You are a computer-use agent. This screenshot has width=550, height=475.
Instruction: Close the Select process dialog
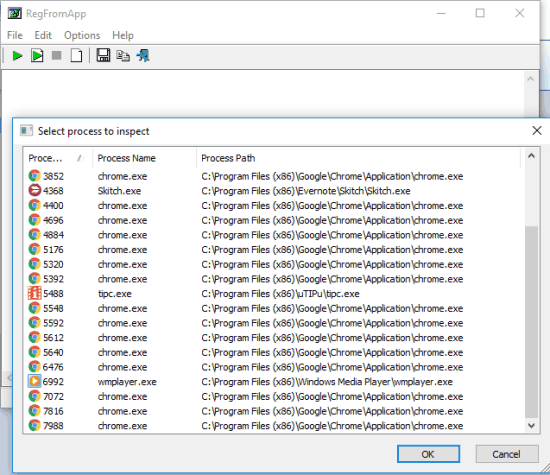tap(537, 131)
